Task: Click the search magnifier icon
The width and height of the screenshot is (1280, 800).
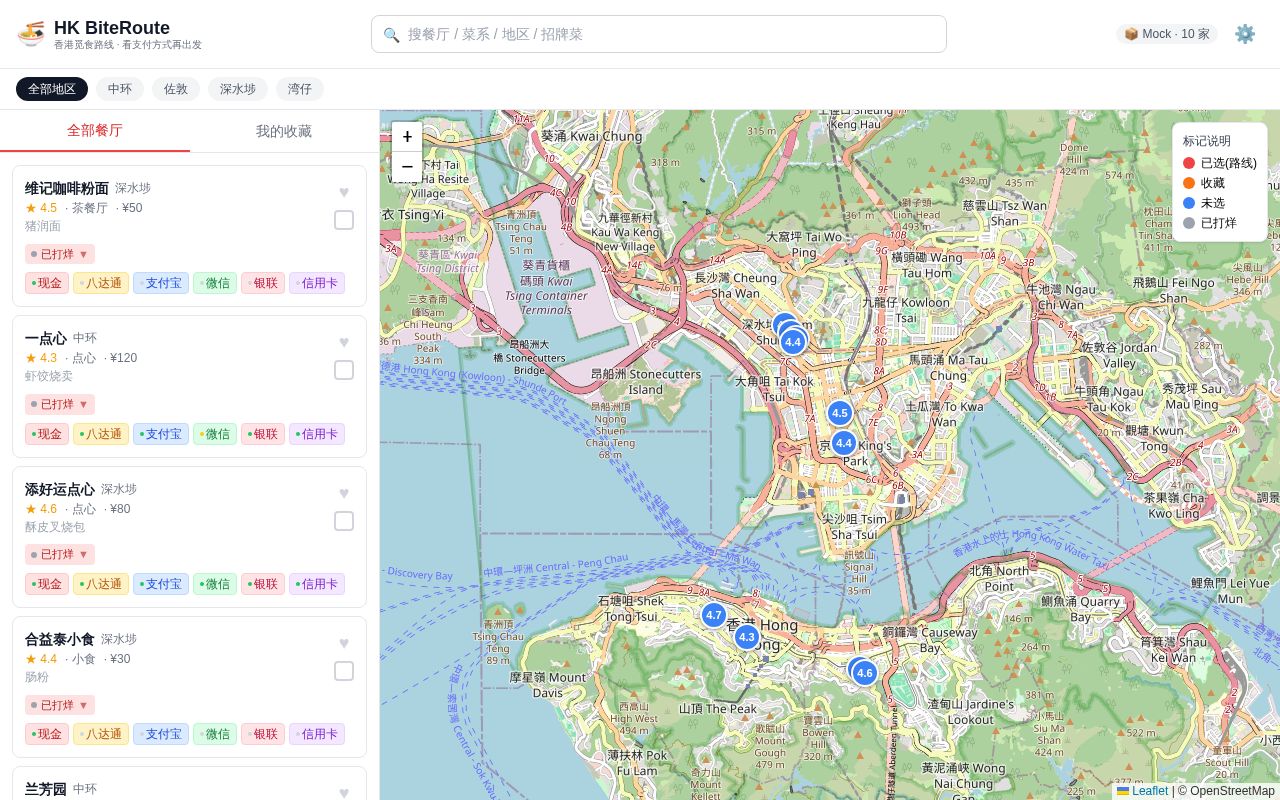Action: click(x=391, y=34)
